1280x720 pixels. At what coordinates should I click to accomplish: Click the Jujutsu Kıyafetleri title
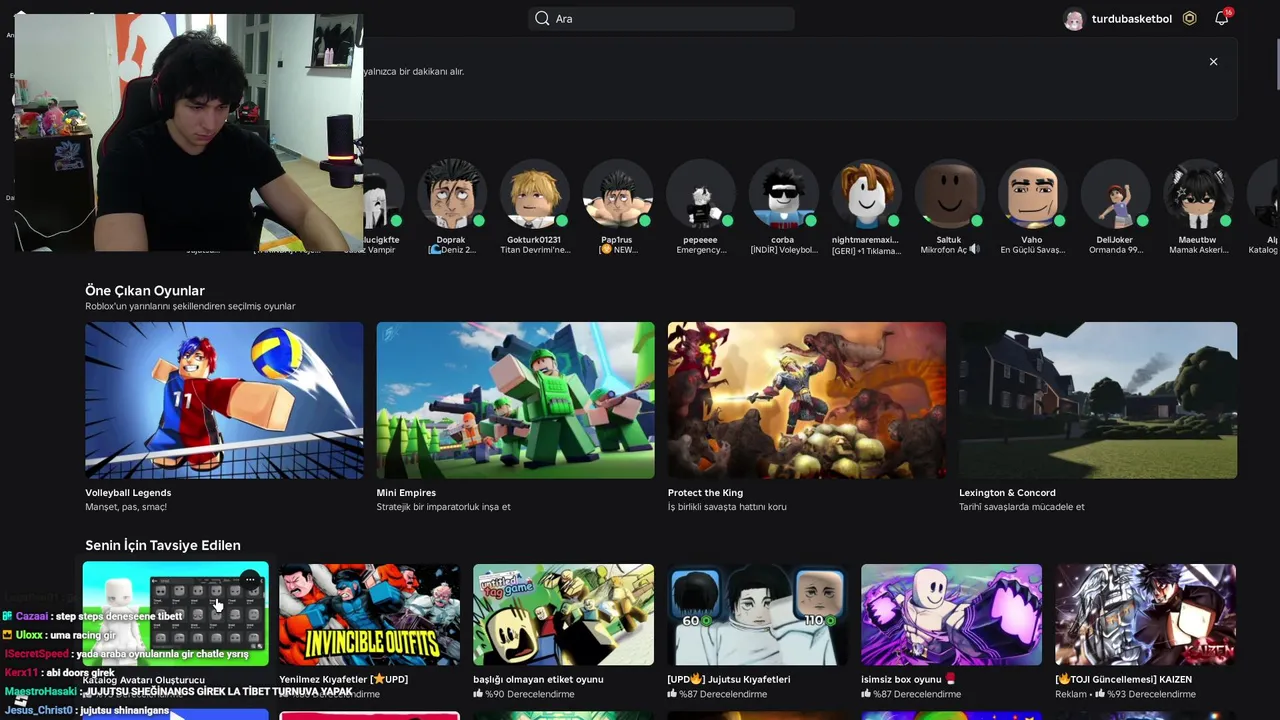[729, 680]
